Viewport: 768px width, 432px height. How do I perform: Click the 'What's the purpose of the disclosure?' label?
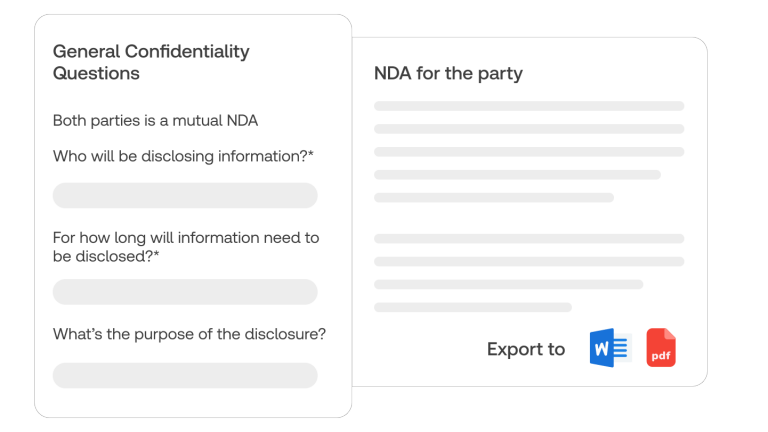tap(189, 334)
